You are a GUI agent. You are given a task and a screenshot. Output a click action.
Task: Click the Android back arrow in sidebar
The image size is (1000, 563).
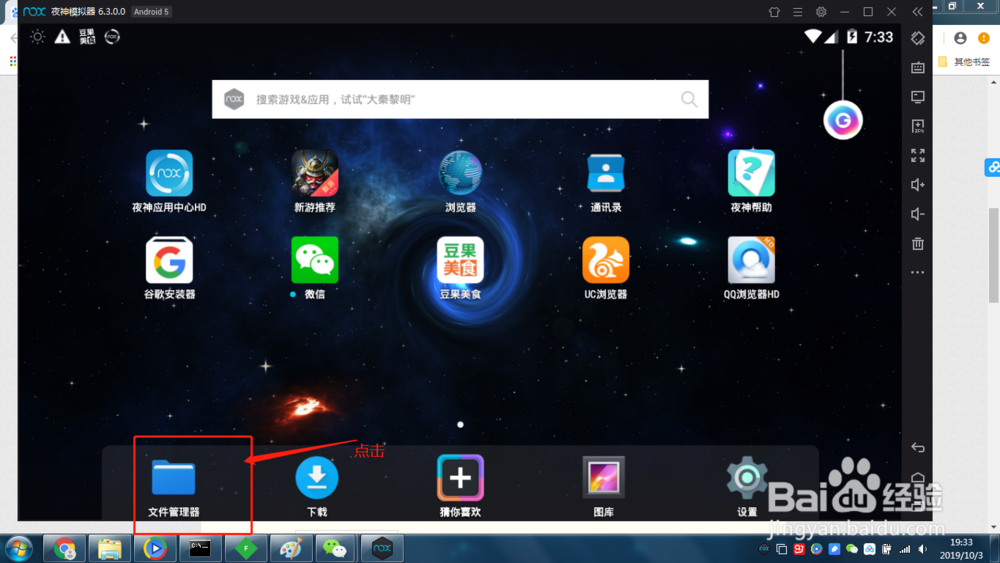pyautogui.click(x=918, y=448)
